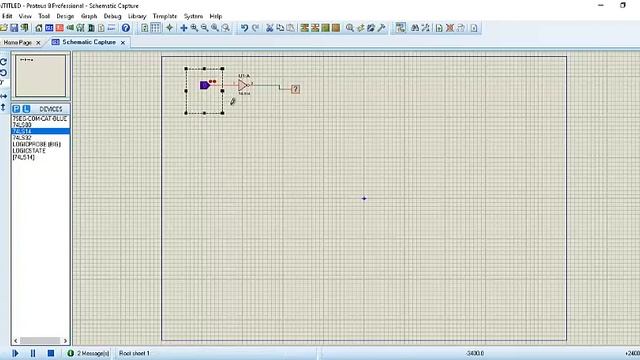Click the Zoom to Fit Sheet icon
The image size is (640, 360).
tap(215, 28)
